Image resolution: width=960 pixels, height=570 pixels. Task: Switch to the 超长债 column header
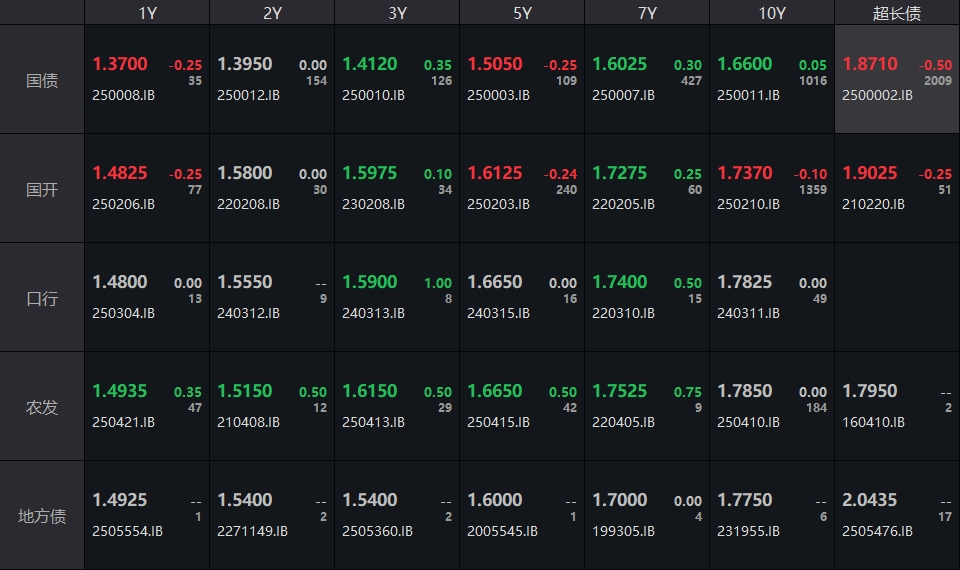(896, 13)
